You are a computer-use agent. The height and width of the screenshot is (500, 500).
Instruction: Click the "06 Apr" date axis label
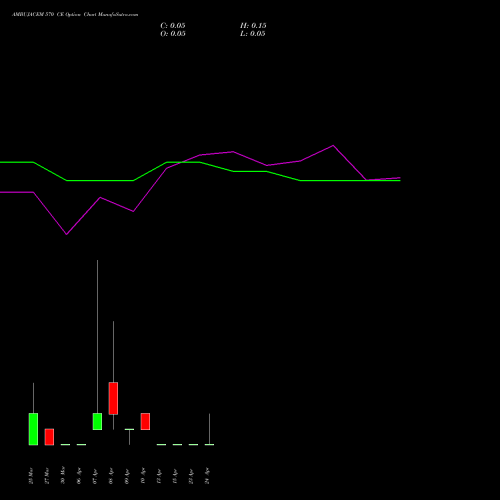79,476
